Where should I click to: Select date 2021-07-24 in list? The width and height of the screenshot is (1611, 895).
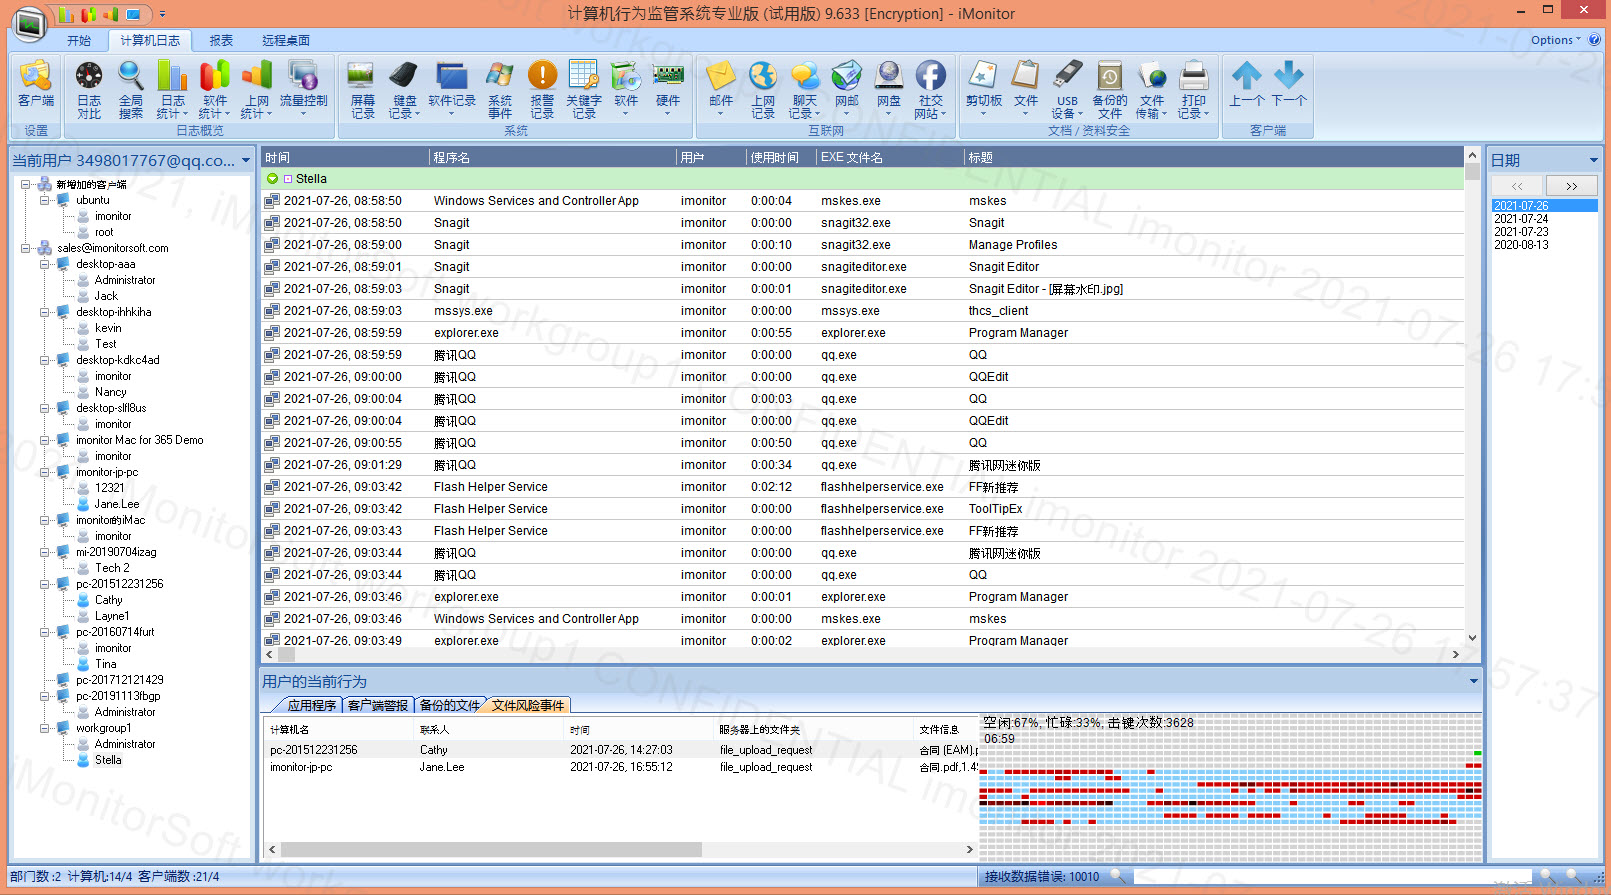pyautogui.click(x=1521, y=219)
